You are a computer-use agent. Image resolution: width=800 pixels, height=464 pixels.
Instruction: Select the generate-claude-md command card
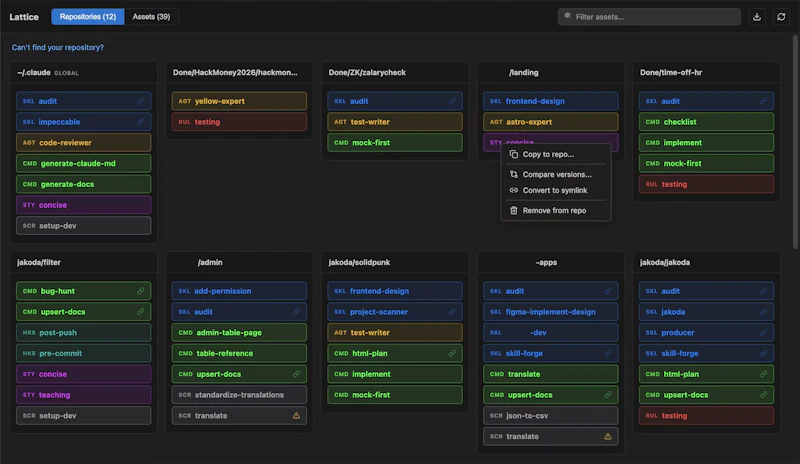(84, 163)
